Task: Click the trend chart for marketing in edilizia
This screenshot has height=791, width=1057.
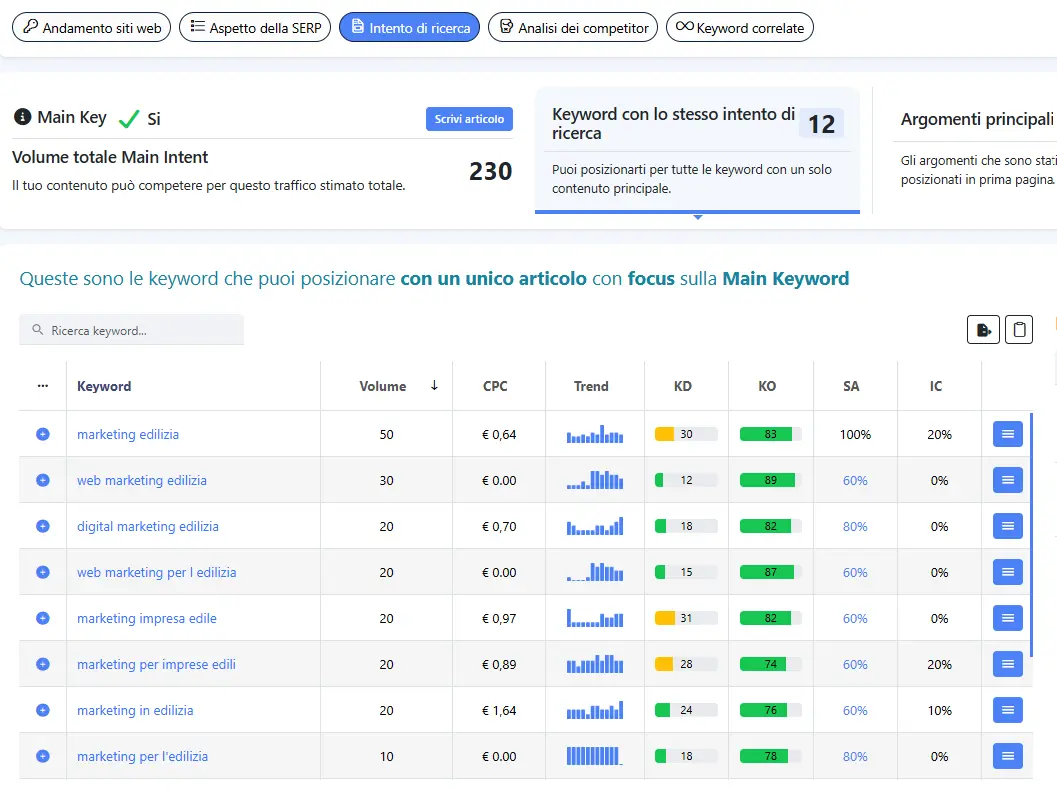Action: point(595,710)
